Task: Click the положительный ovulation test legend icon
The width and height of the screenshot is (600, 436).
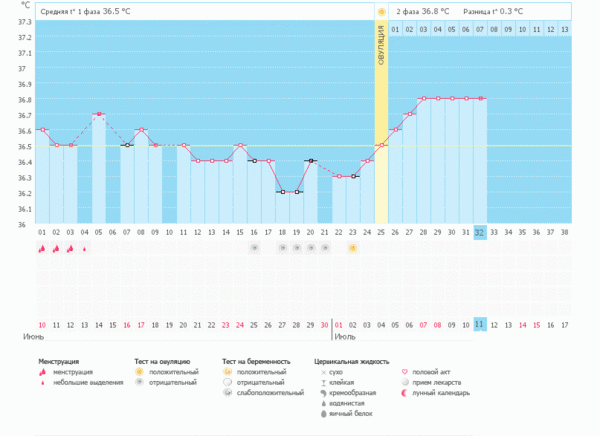Action: click(138, 371)
